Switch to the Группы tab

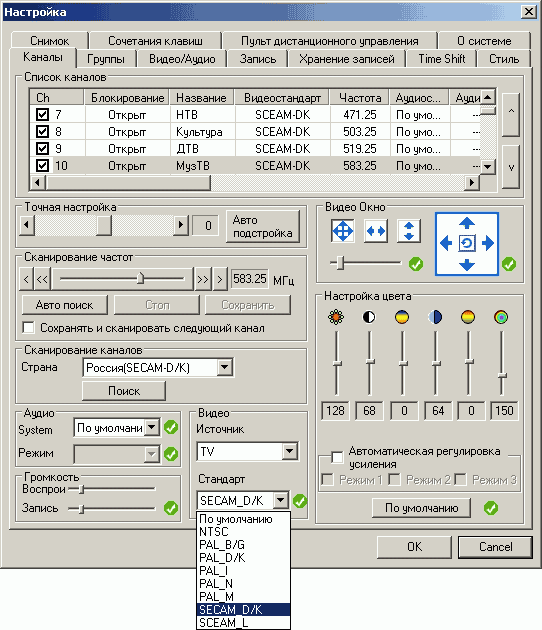tap(106, 59)
